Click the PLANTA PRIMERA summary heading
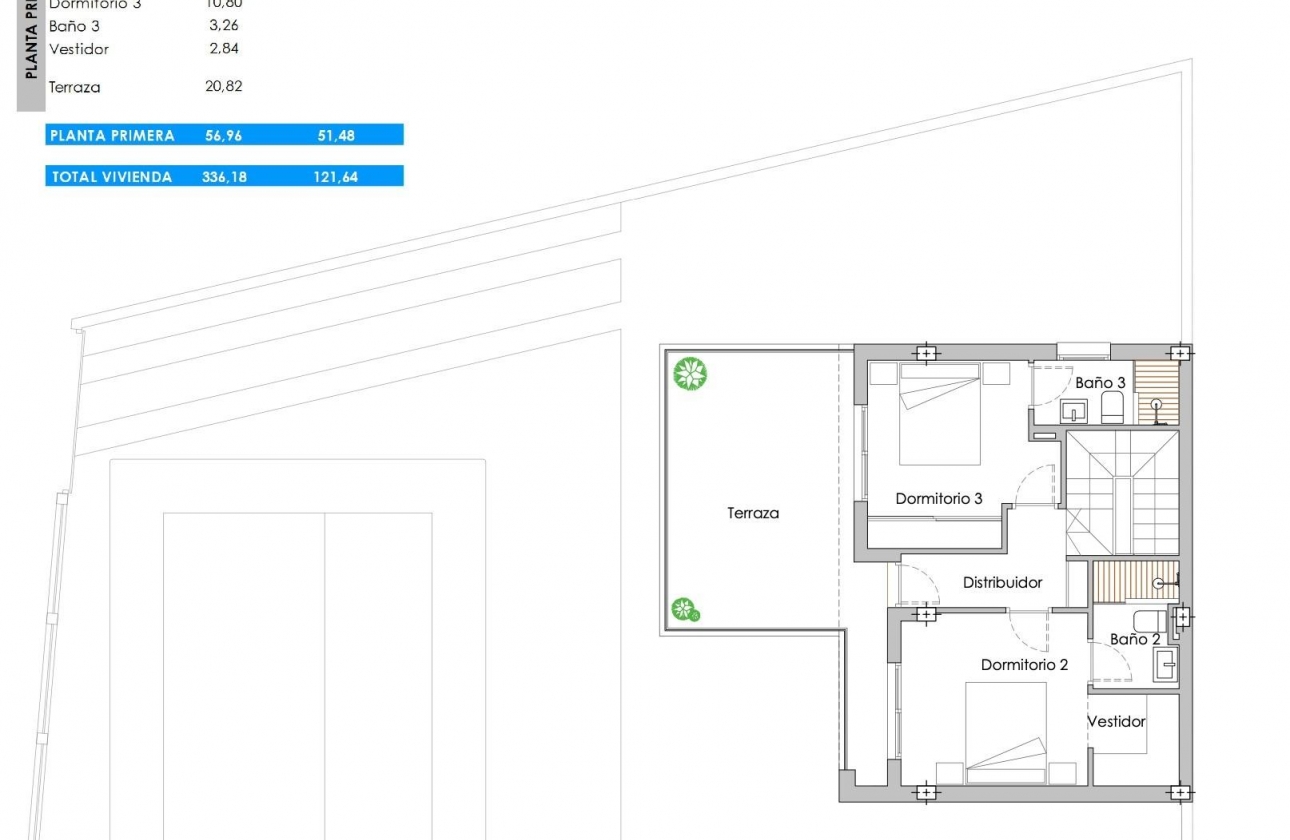 (x=112, y=135)
